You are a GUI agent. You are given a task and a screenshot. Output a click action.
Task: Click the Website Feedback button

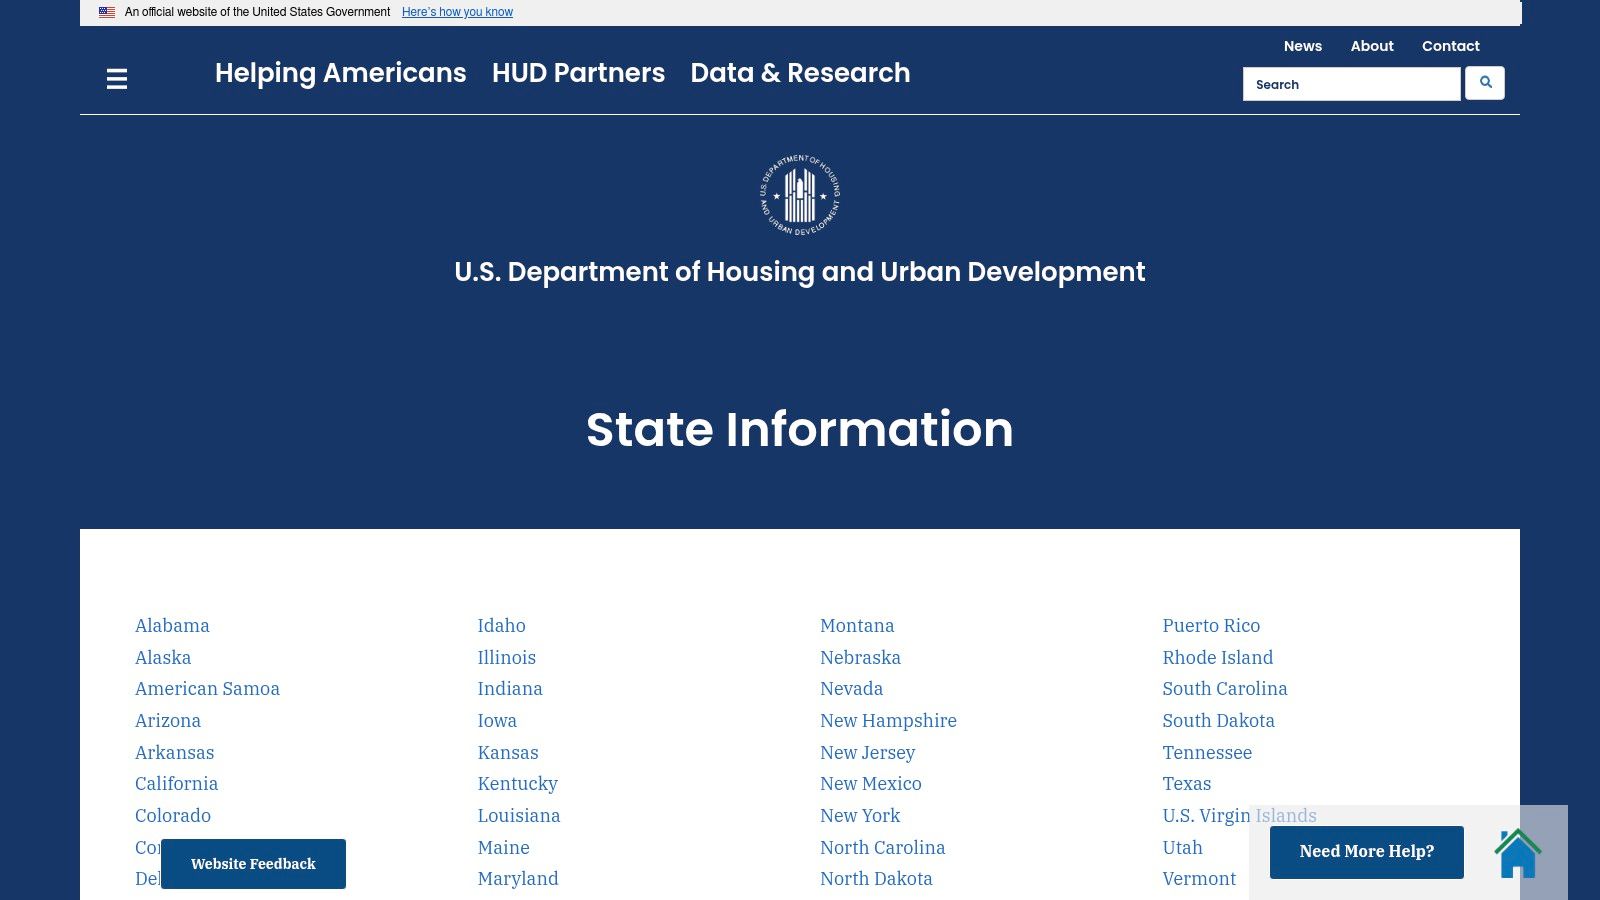(253, 864)
